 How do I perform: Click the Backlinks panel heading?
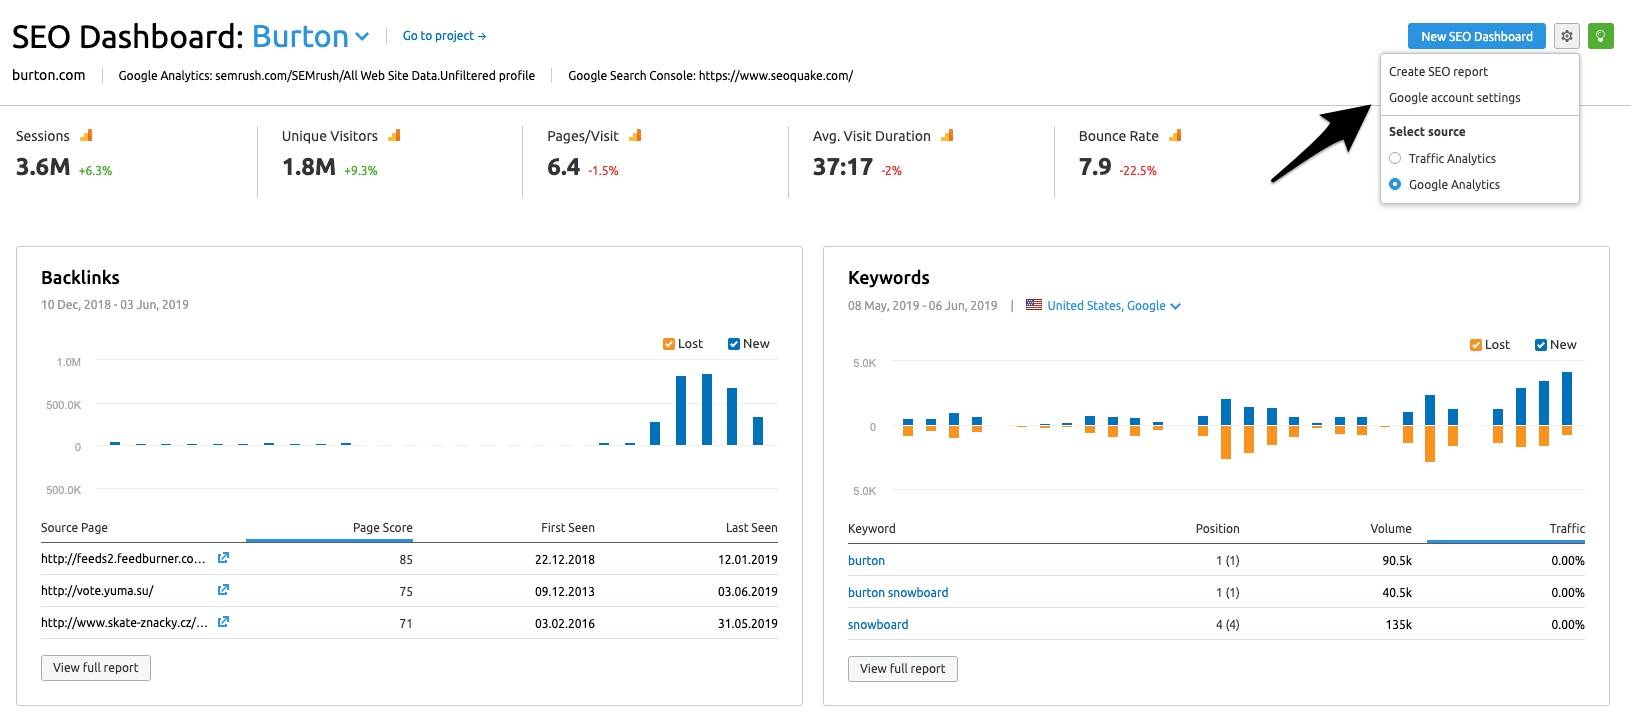click(x=80, y=278)
